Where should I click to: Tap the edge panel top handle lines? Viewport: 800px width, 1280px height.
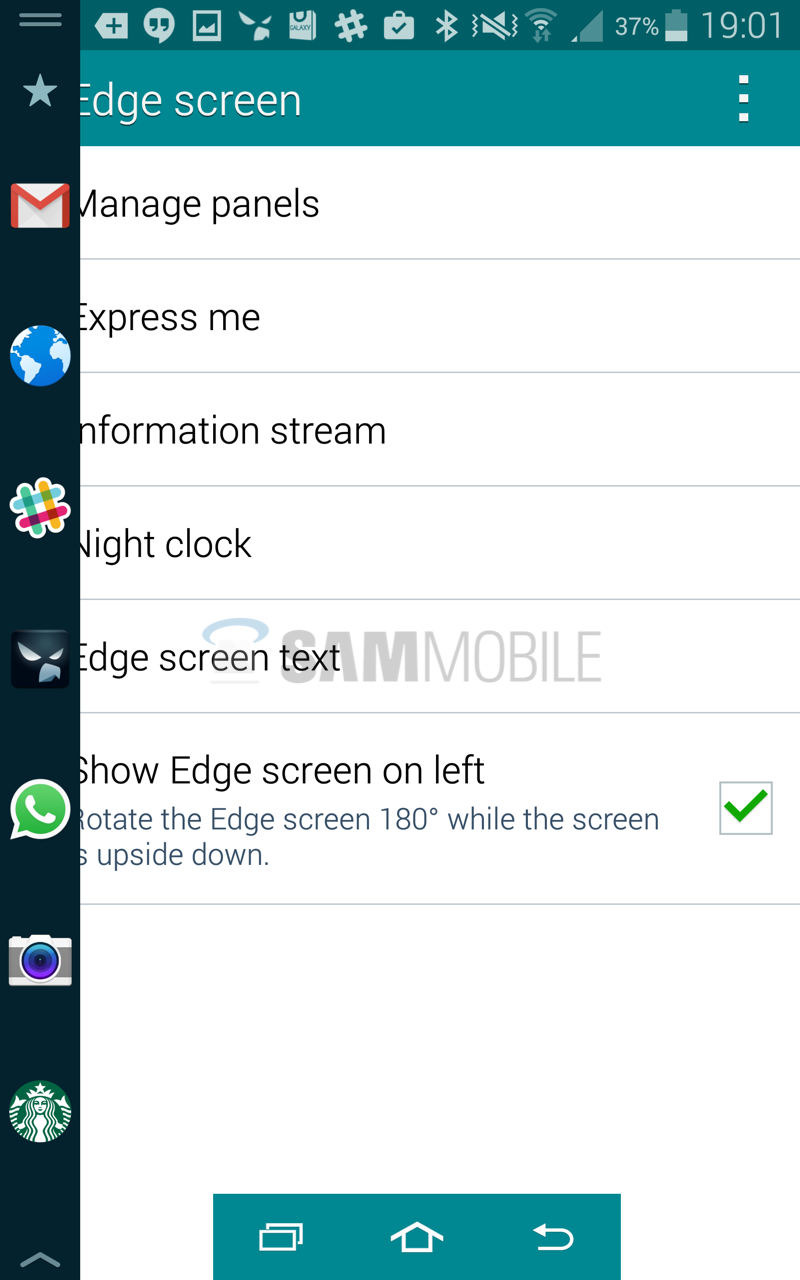(40, 20)
